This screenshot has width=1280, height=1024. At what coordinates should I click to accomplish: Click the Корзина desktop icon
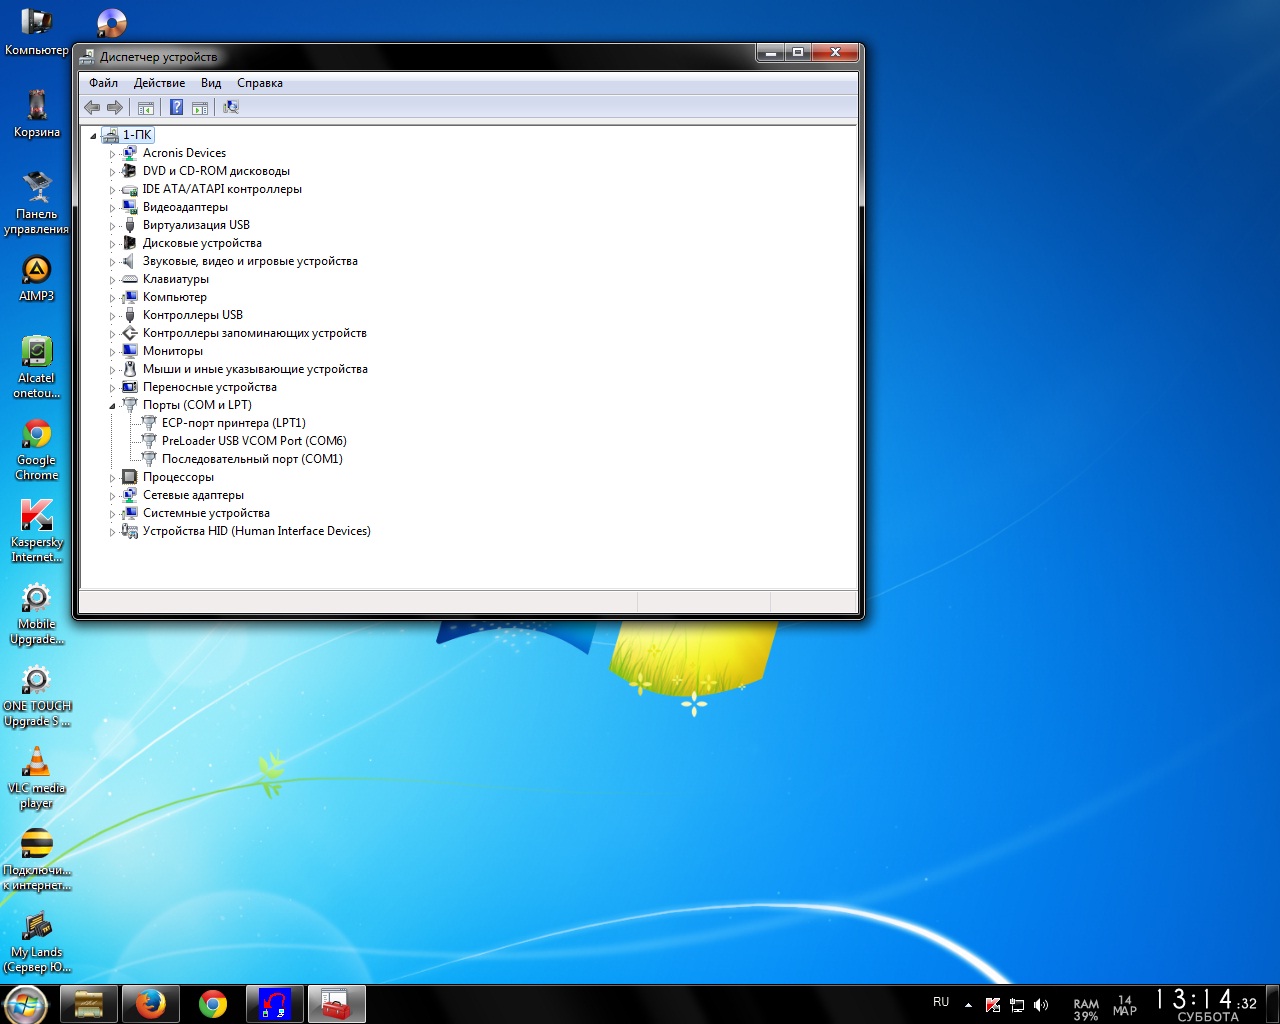pyautogui.click(x=37, y=113)
